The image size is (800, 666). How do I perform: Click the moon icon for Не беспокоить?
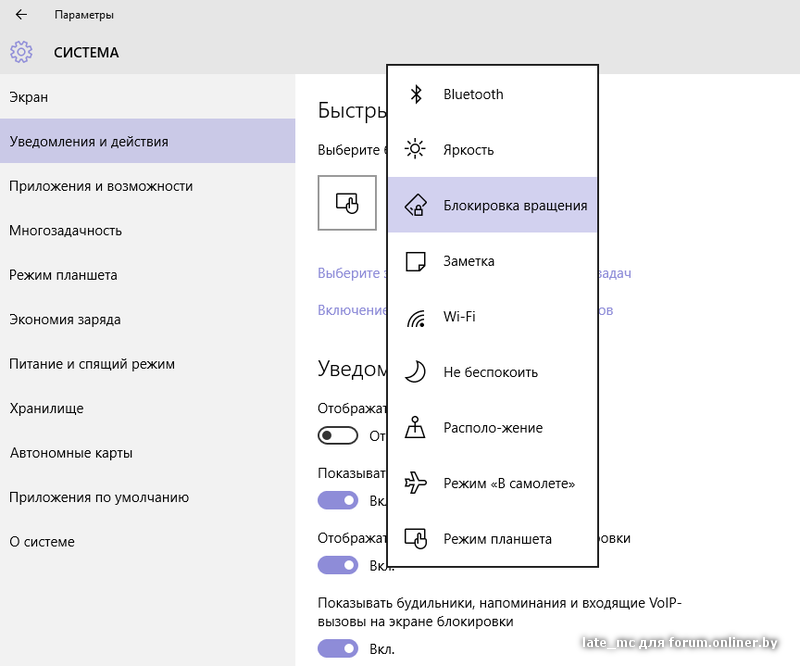415,372
